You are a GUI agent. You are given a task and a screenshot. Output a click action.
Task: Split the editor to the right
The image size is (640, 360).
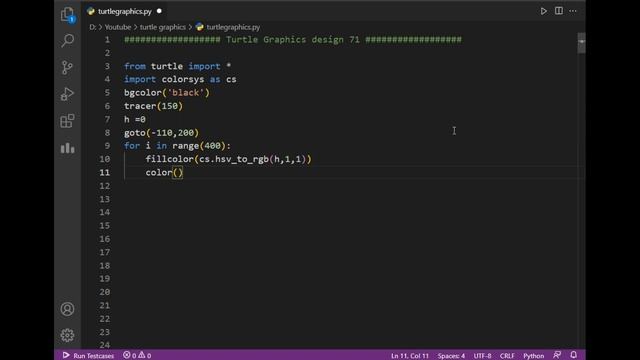coord(559,11)
